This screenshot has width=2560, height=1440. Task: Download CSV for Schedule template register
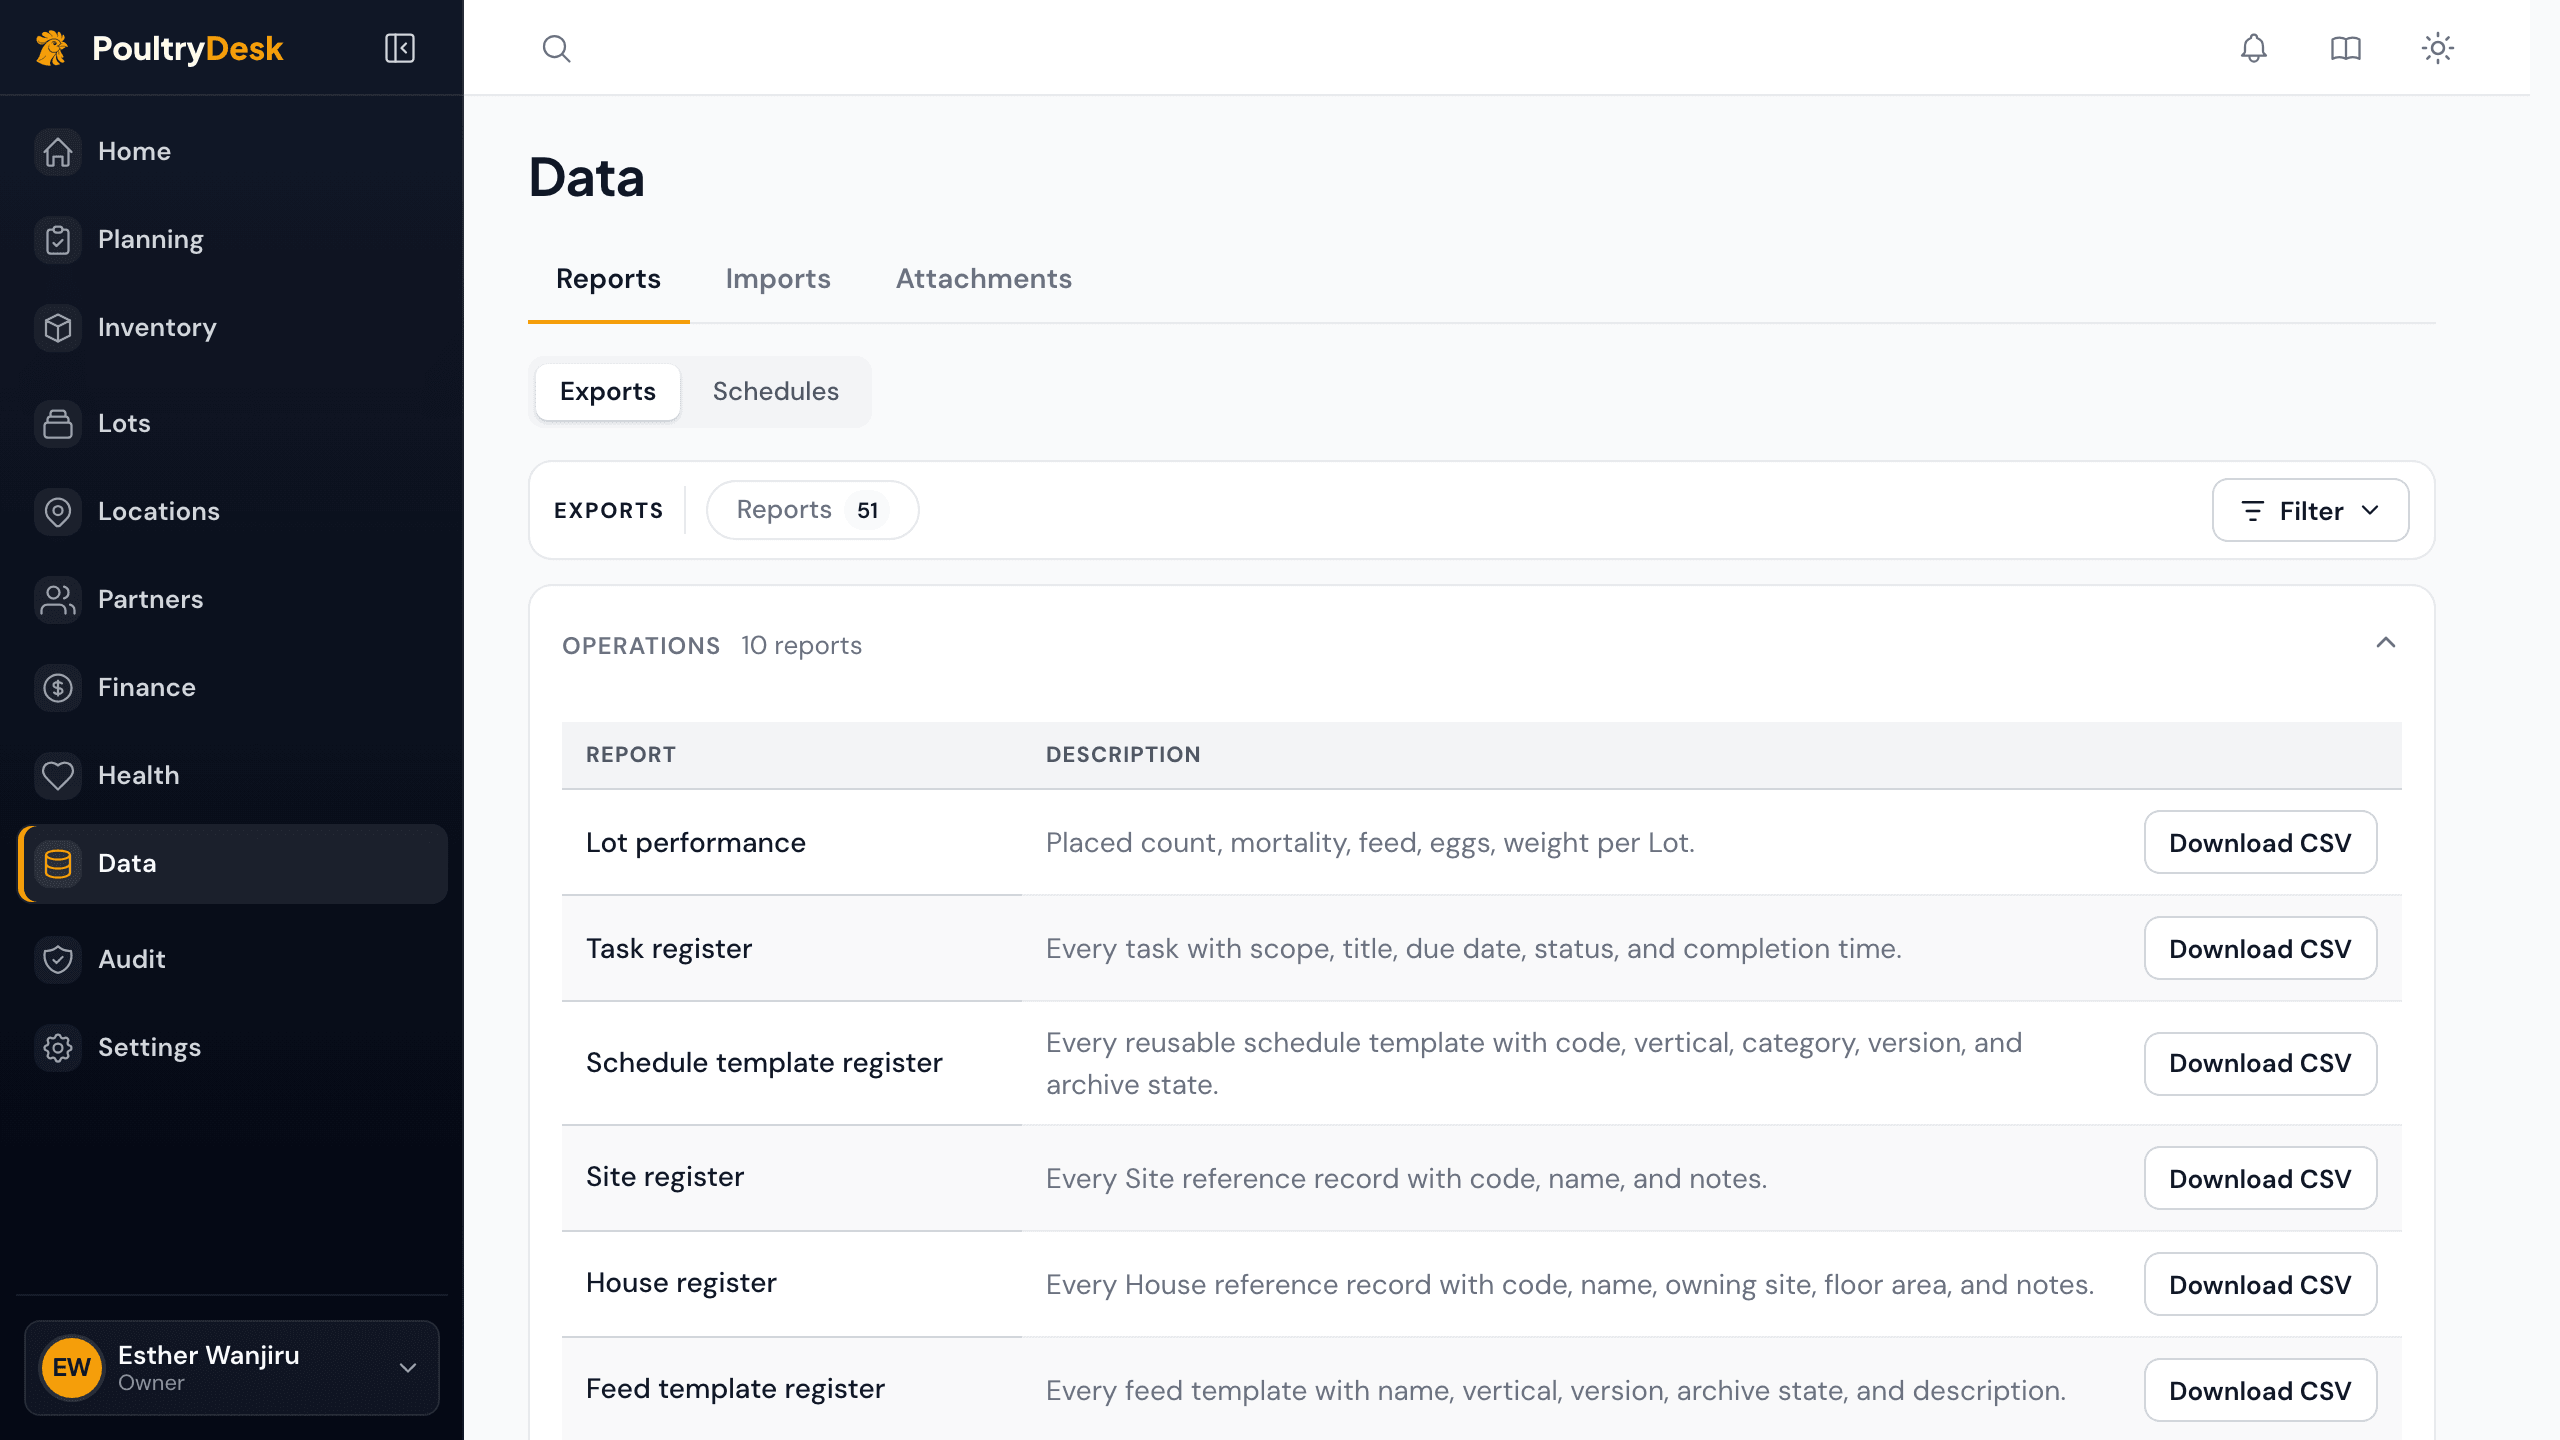2260,1063
